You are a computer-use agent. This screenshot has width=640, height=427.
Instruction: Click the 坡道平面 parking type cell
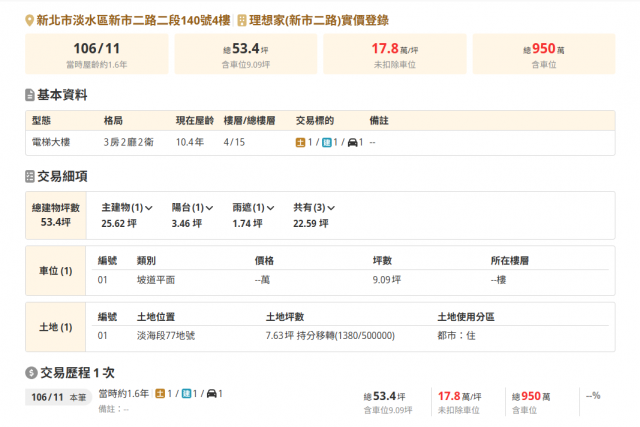[x=156, y=280]
